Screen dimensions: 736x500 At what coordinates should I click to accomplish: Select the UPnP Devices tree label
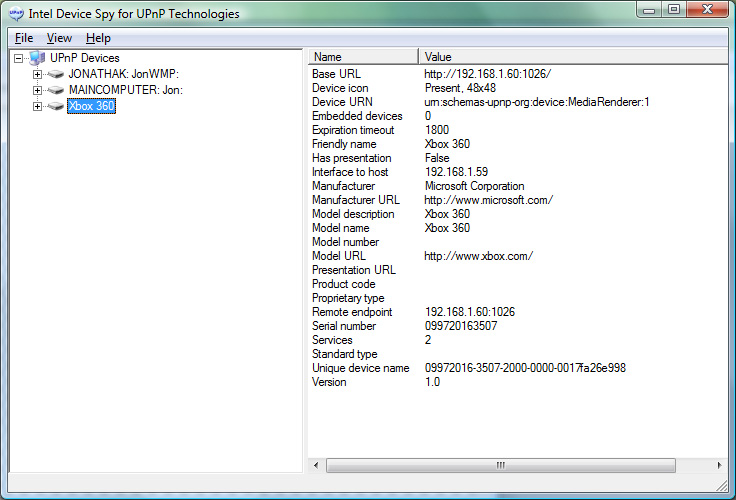pos(85,58)
